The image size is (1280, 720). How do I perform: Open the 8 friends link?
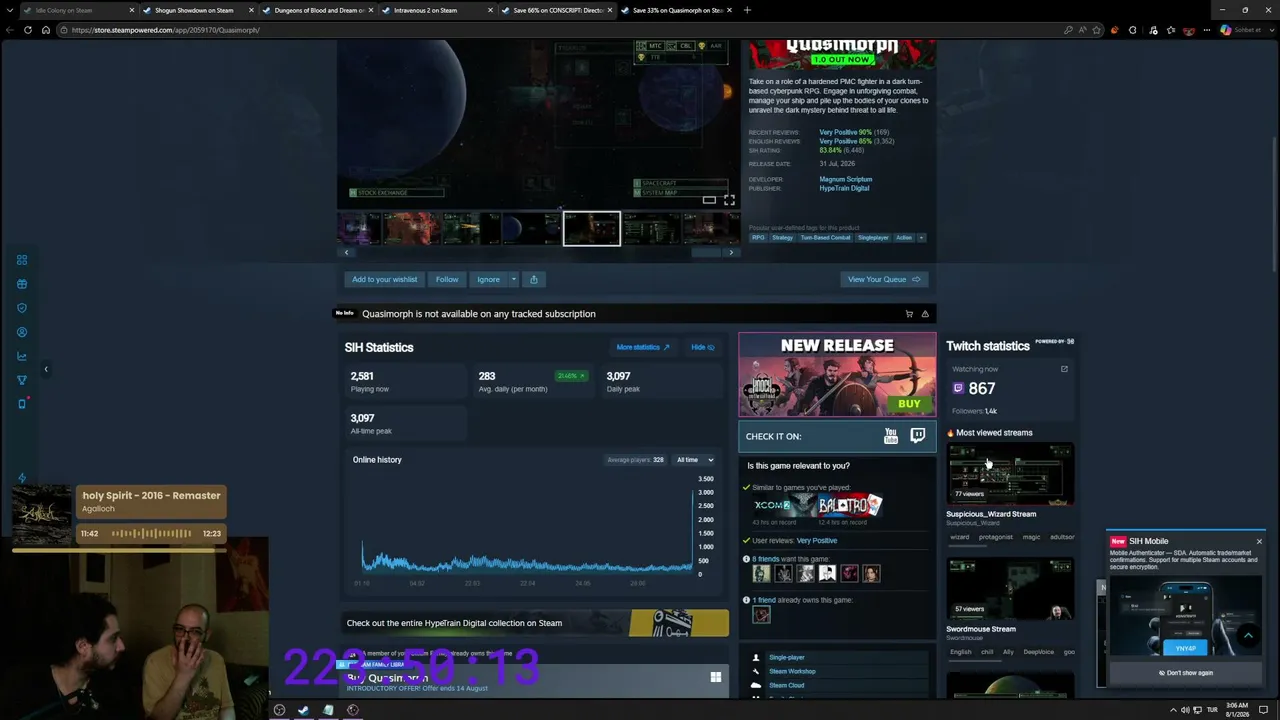coord(767,559)
